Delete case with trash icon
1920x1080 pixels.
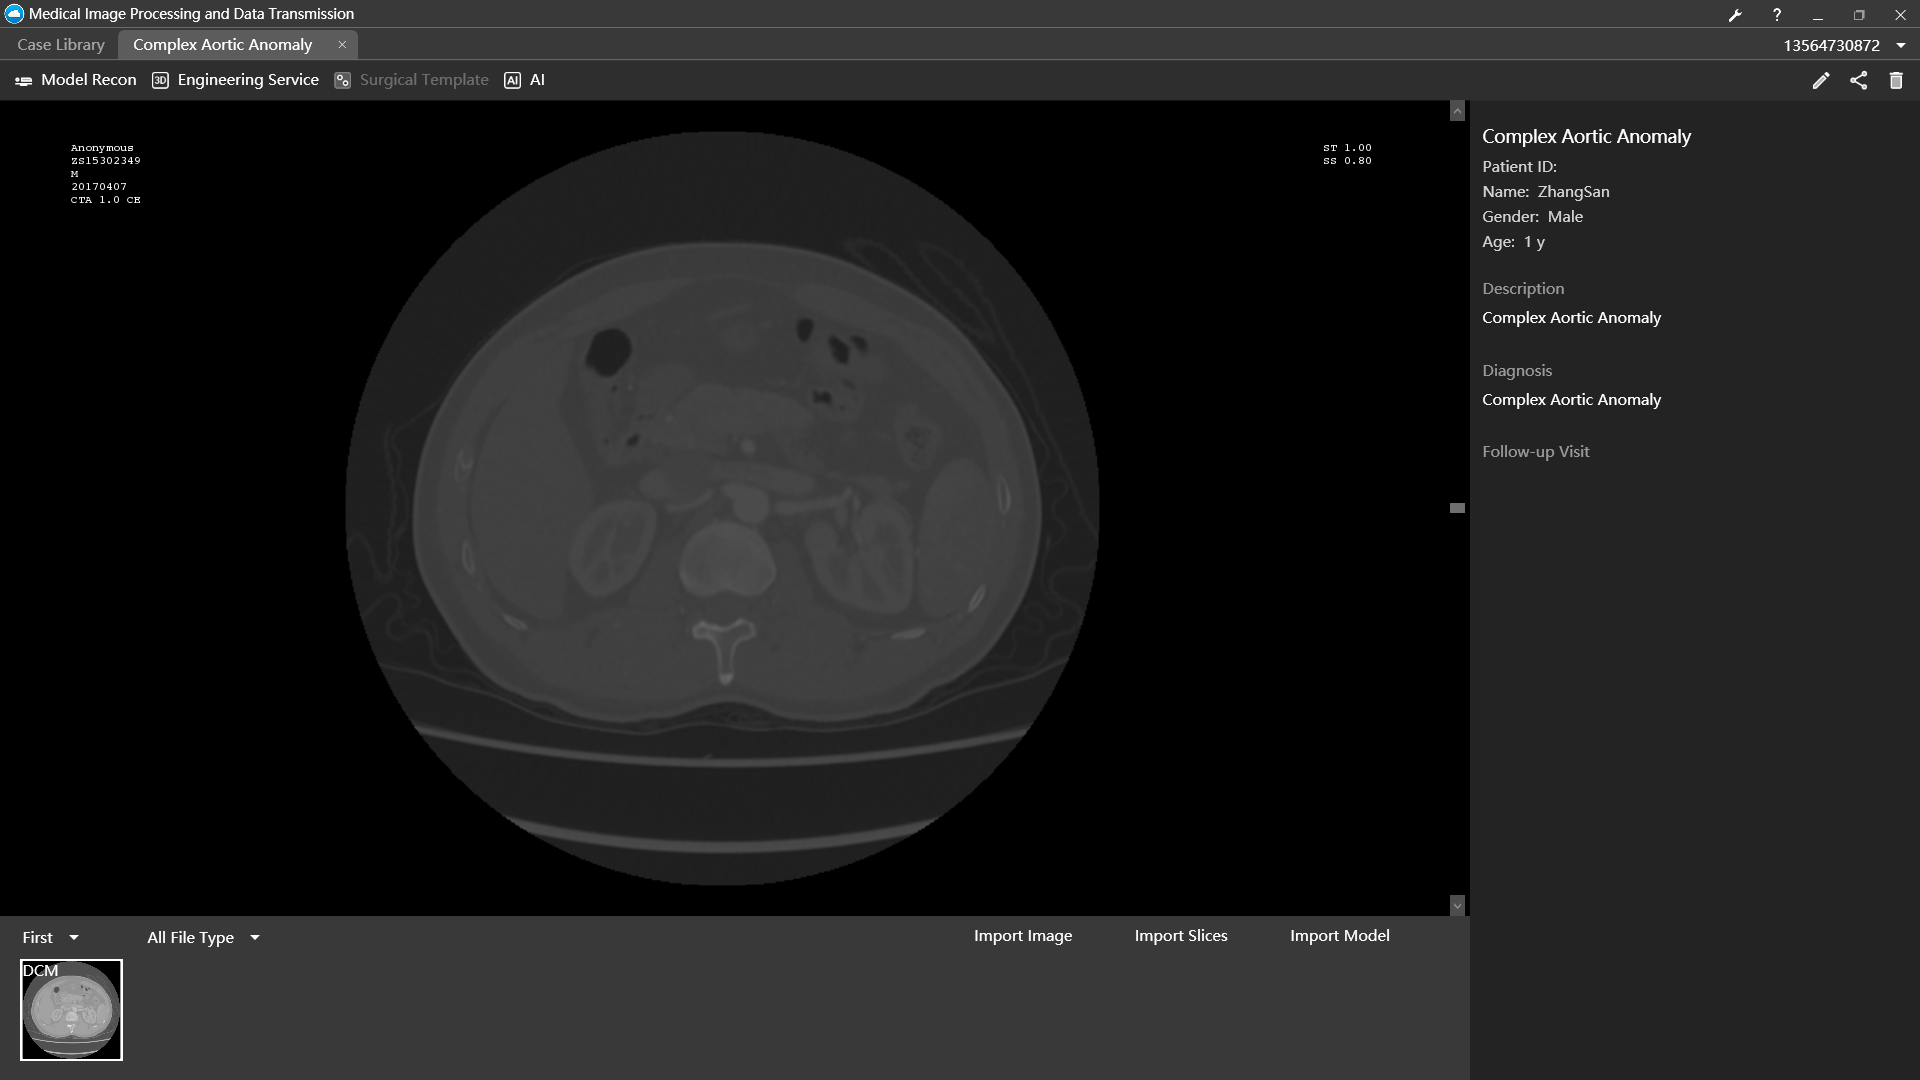click(1896, 81)
